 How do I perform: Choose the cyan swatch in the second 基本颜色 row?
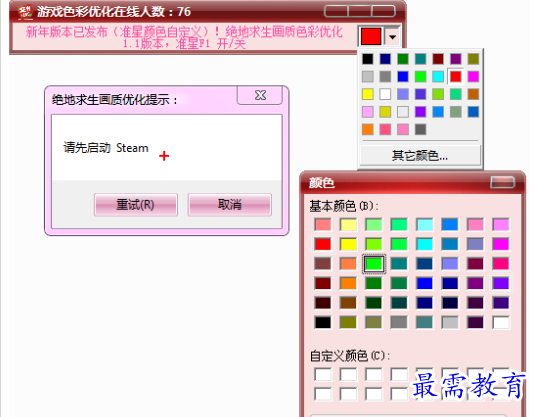pos(425,244)
